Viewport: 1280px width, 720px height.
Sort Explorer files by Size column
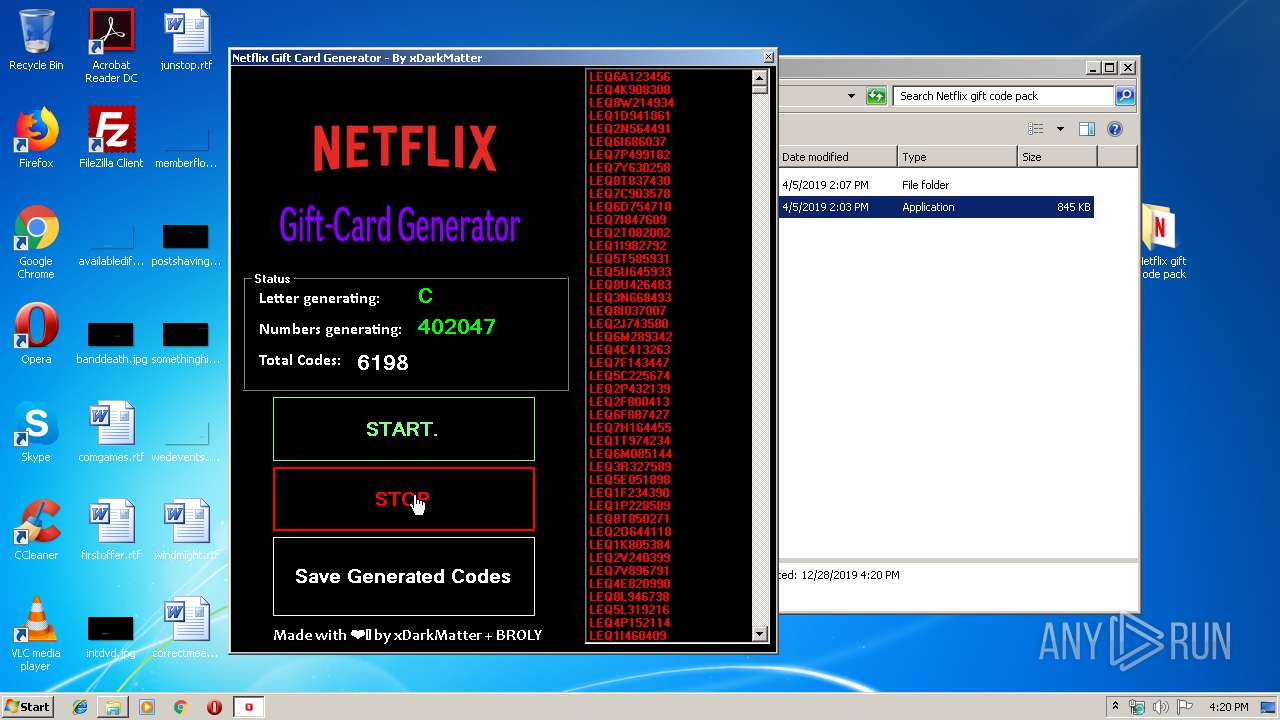tap(1057, 157)
